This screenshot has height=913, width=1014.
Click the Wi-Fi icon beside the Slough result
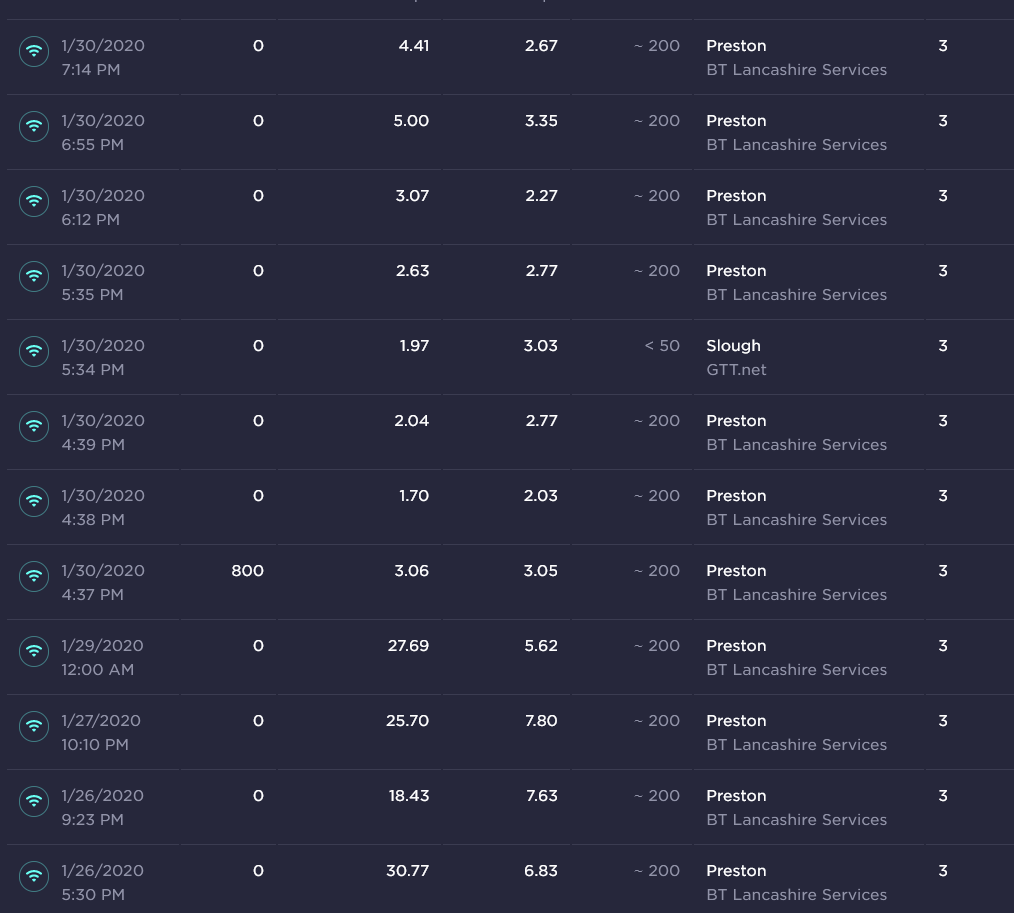[34, 351]
